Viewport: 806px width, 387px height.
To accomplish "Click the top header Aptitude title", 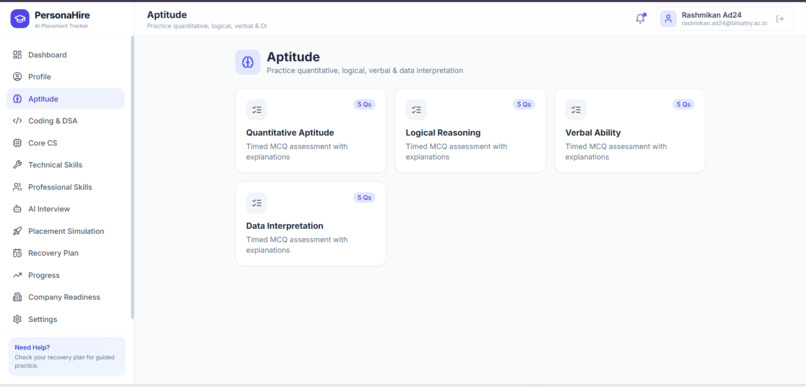I will click(167, 15).
